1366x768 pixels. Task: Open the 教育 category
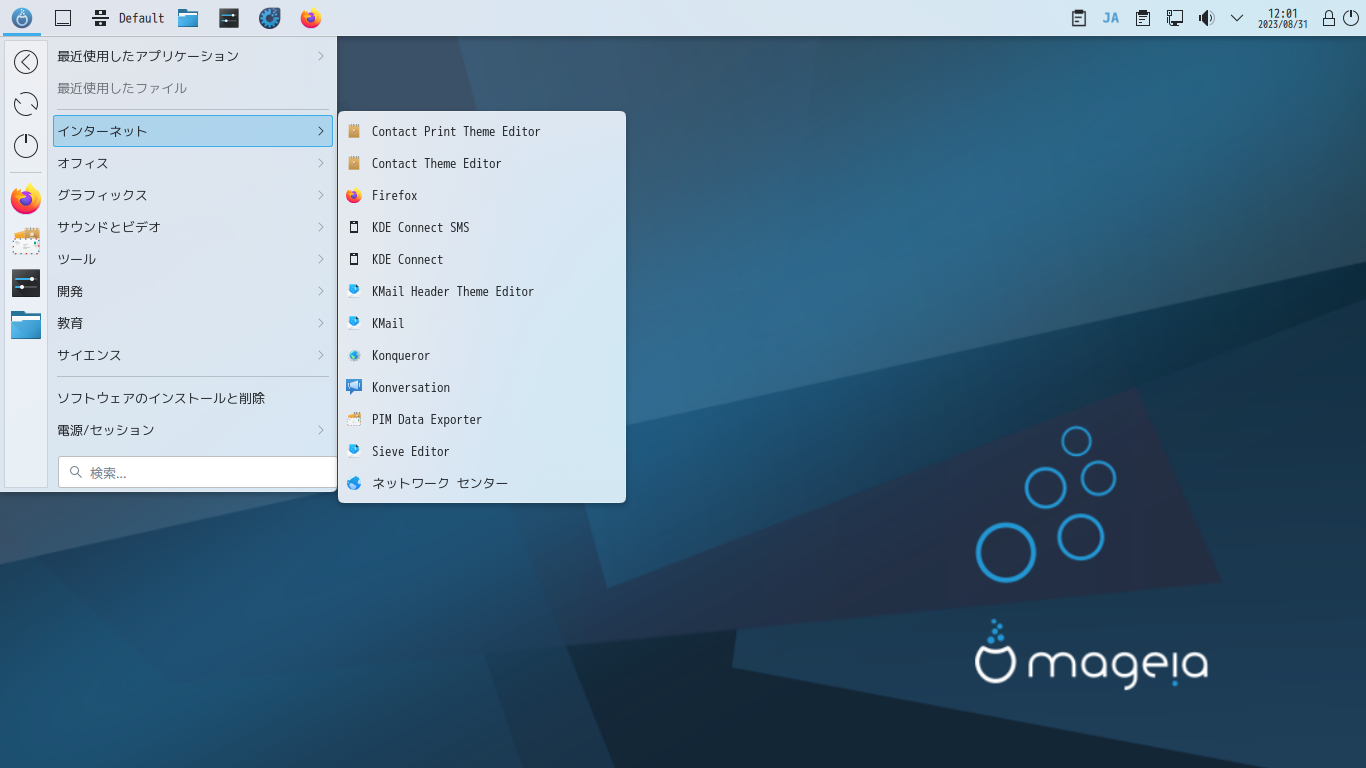pos(192,323)
